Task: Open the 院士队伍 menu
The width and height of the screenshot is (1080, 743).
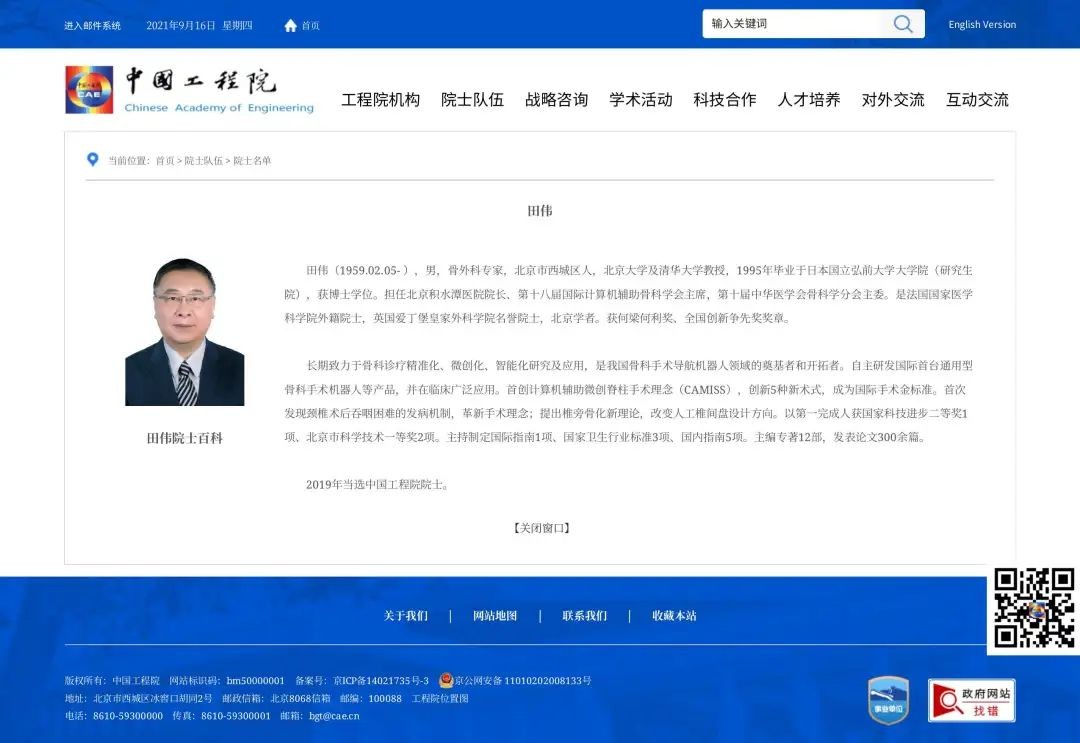Action: (x=472, y=100)
